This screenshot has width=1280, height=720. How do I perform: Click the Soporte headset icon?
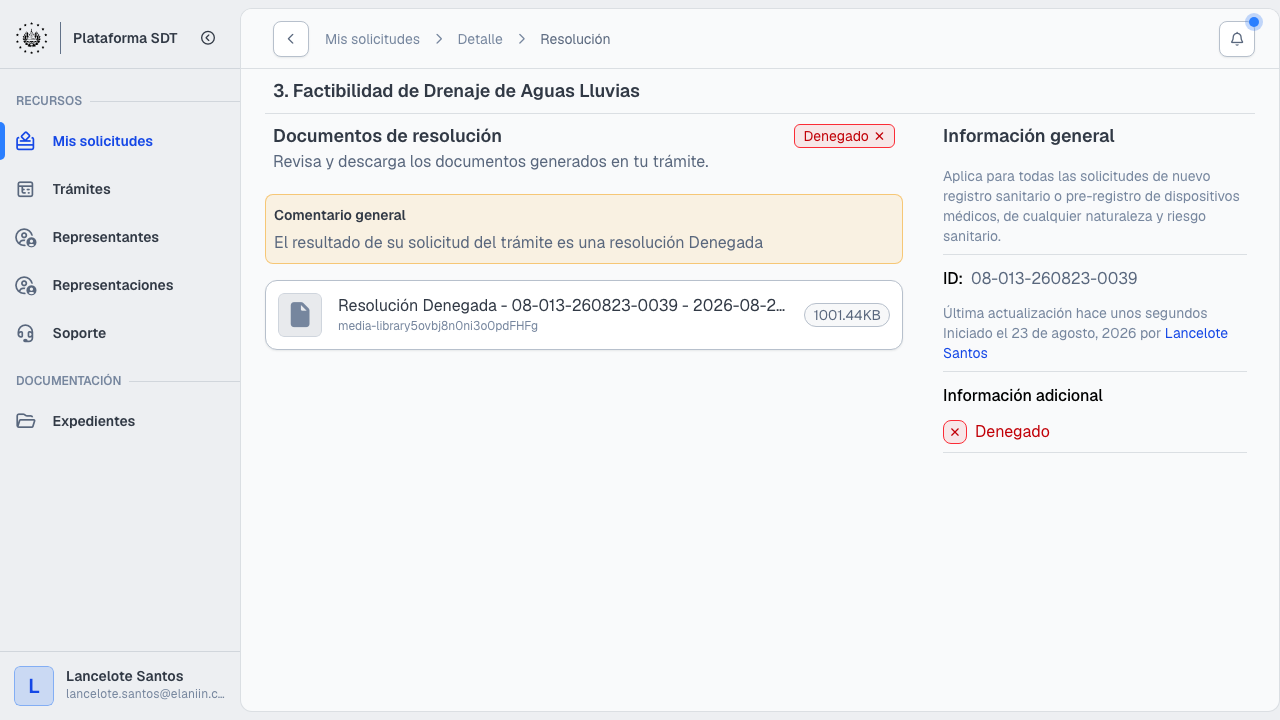pyautogui.click(x=26, y=333)
